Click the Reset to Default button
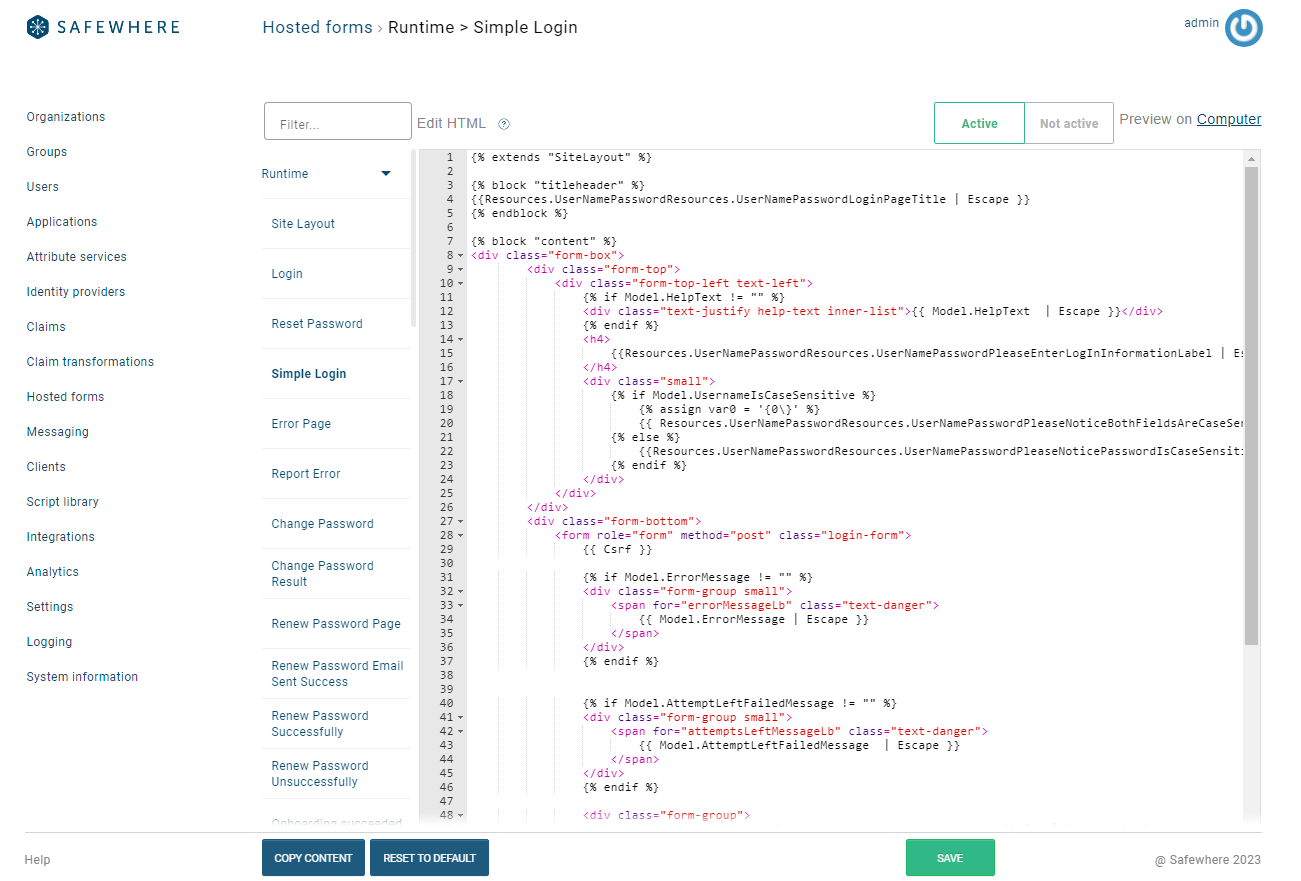 [429, 858]
